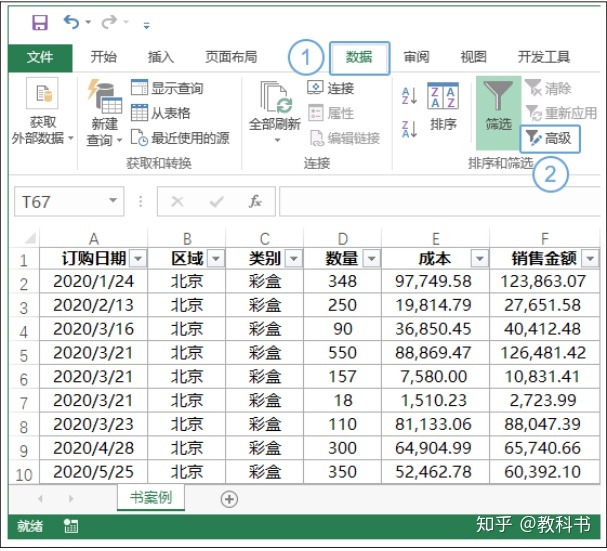Image resolution: width=607 pixels, height=551 pixels.
Task: Click the add new sheet plus icon
Action: (229, 499)
